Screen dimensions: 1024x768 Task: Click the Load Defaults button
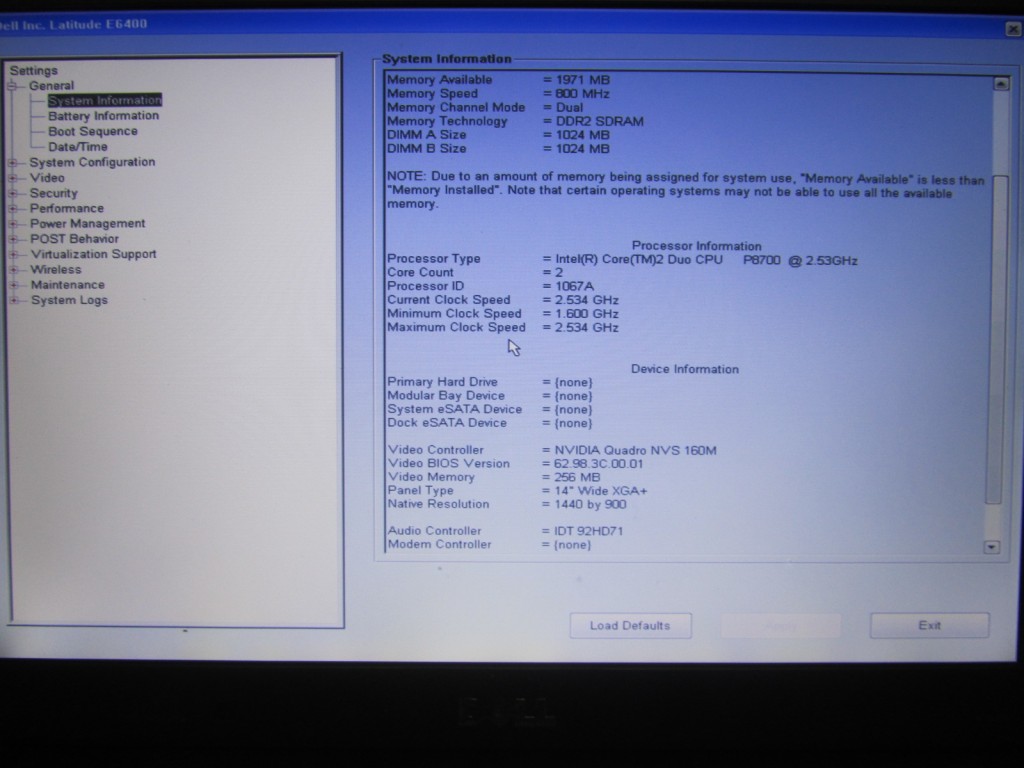click(630, 626)
